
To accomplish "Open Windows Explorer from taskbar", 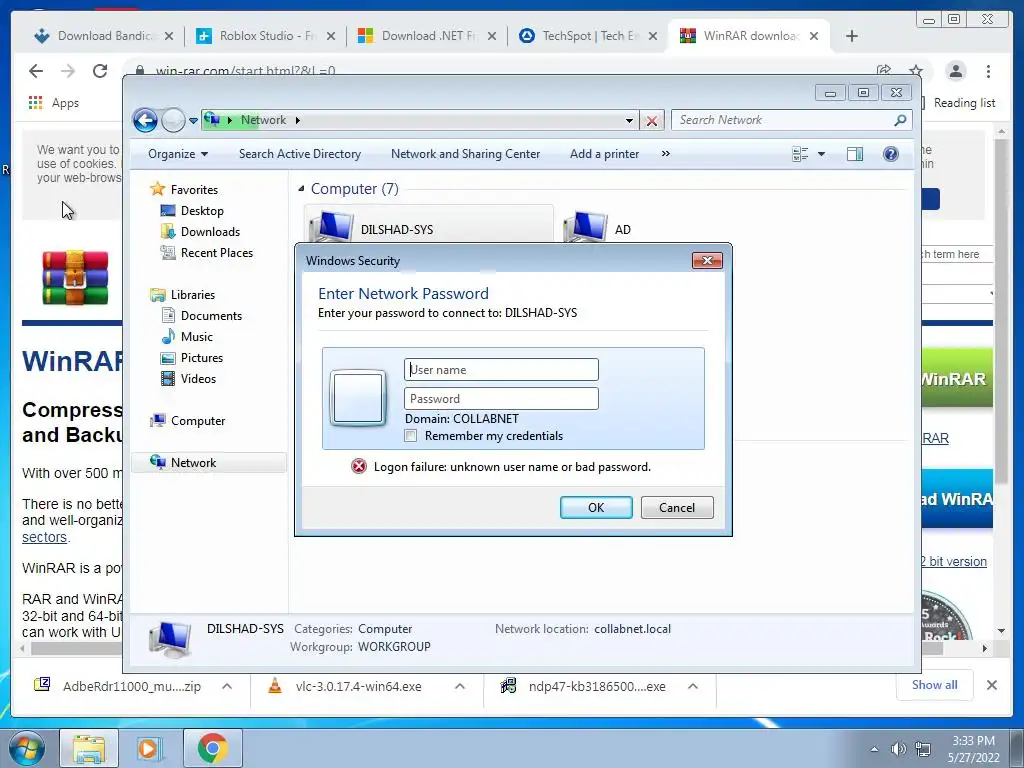I will tap(89, 748).
